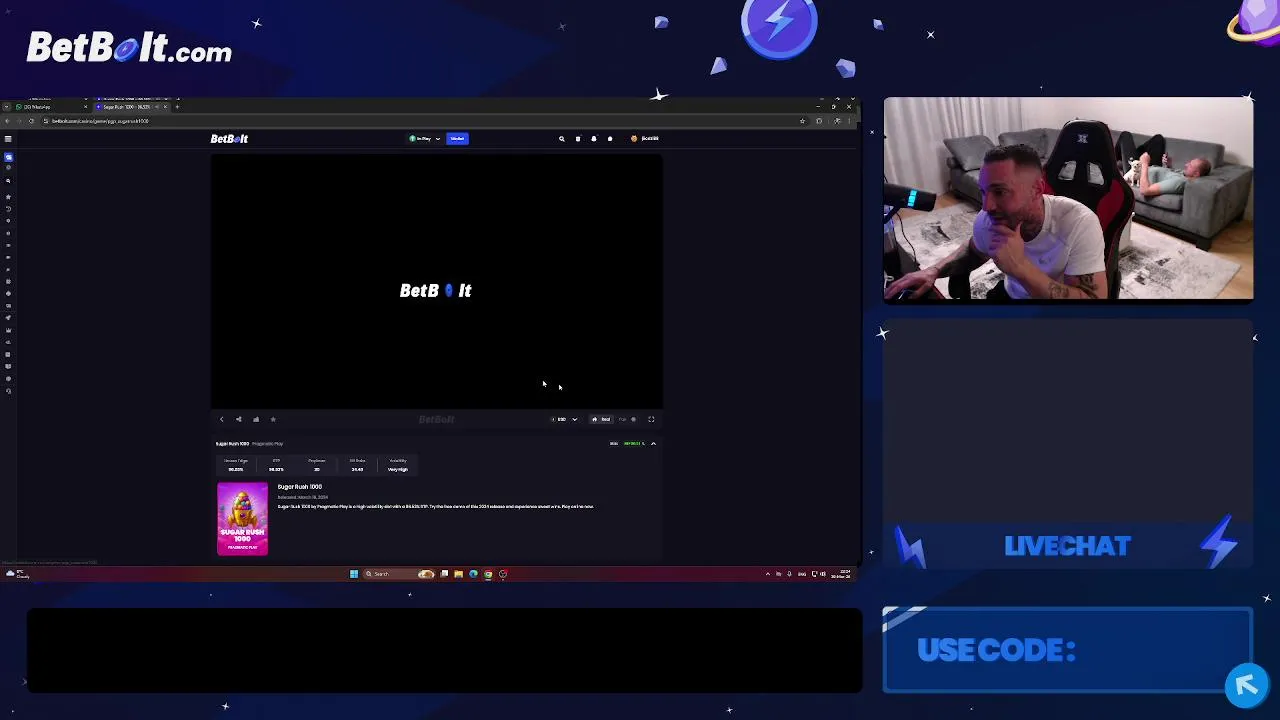Collapse the Sugar Rush 1000 info panel
This screenshot has width=1280, height=720.
(x=653, y=444)
